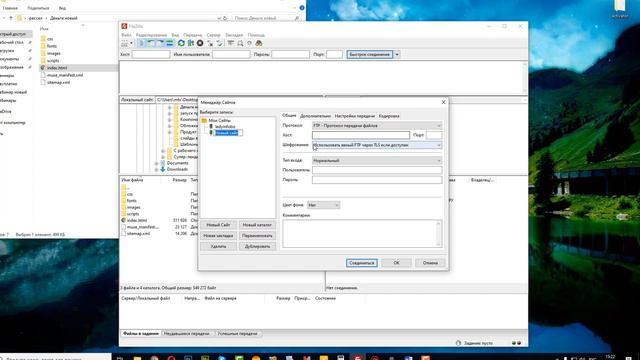Viewport: 640px width, 360px height.
Task: Click the quickconnect 'Хост' field
Action: pyautogui.click(x=151, y=54)
